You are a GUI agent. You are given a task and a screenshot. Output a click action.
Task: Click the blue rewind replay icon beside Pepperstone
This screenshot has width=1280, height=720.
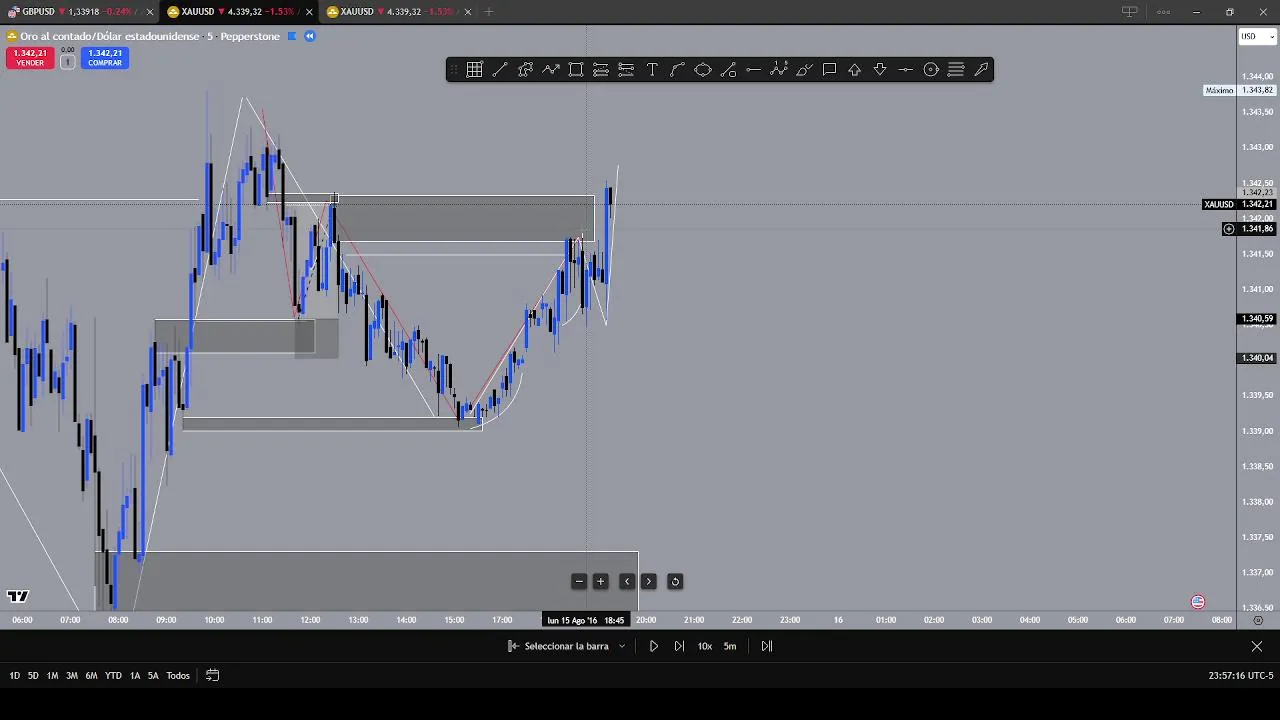coord(310,36)
